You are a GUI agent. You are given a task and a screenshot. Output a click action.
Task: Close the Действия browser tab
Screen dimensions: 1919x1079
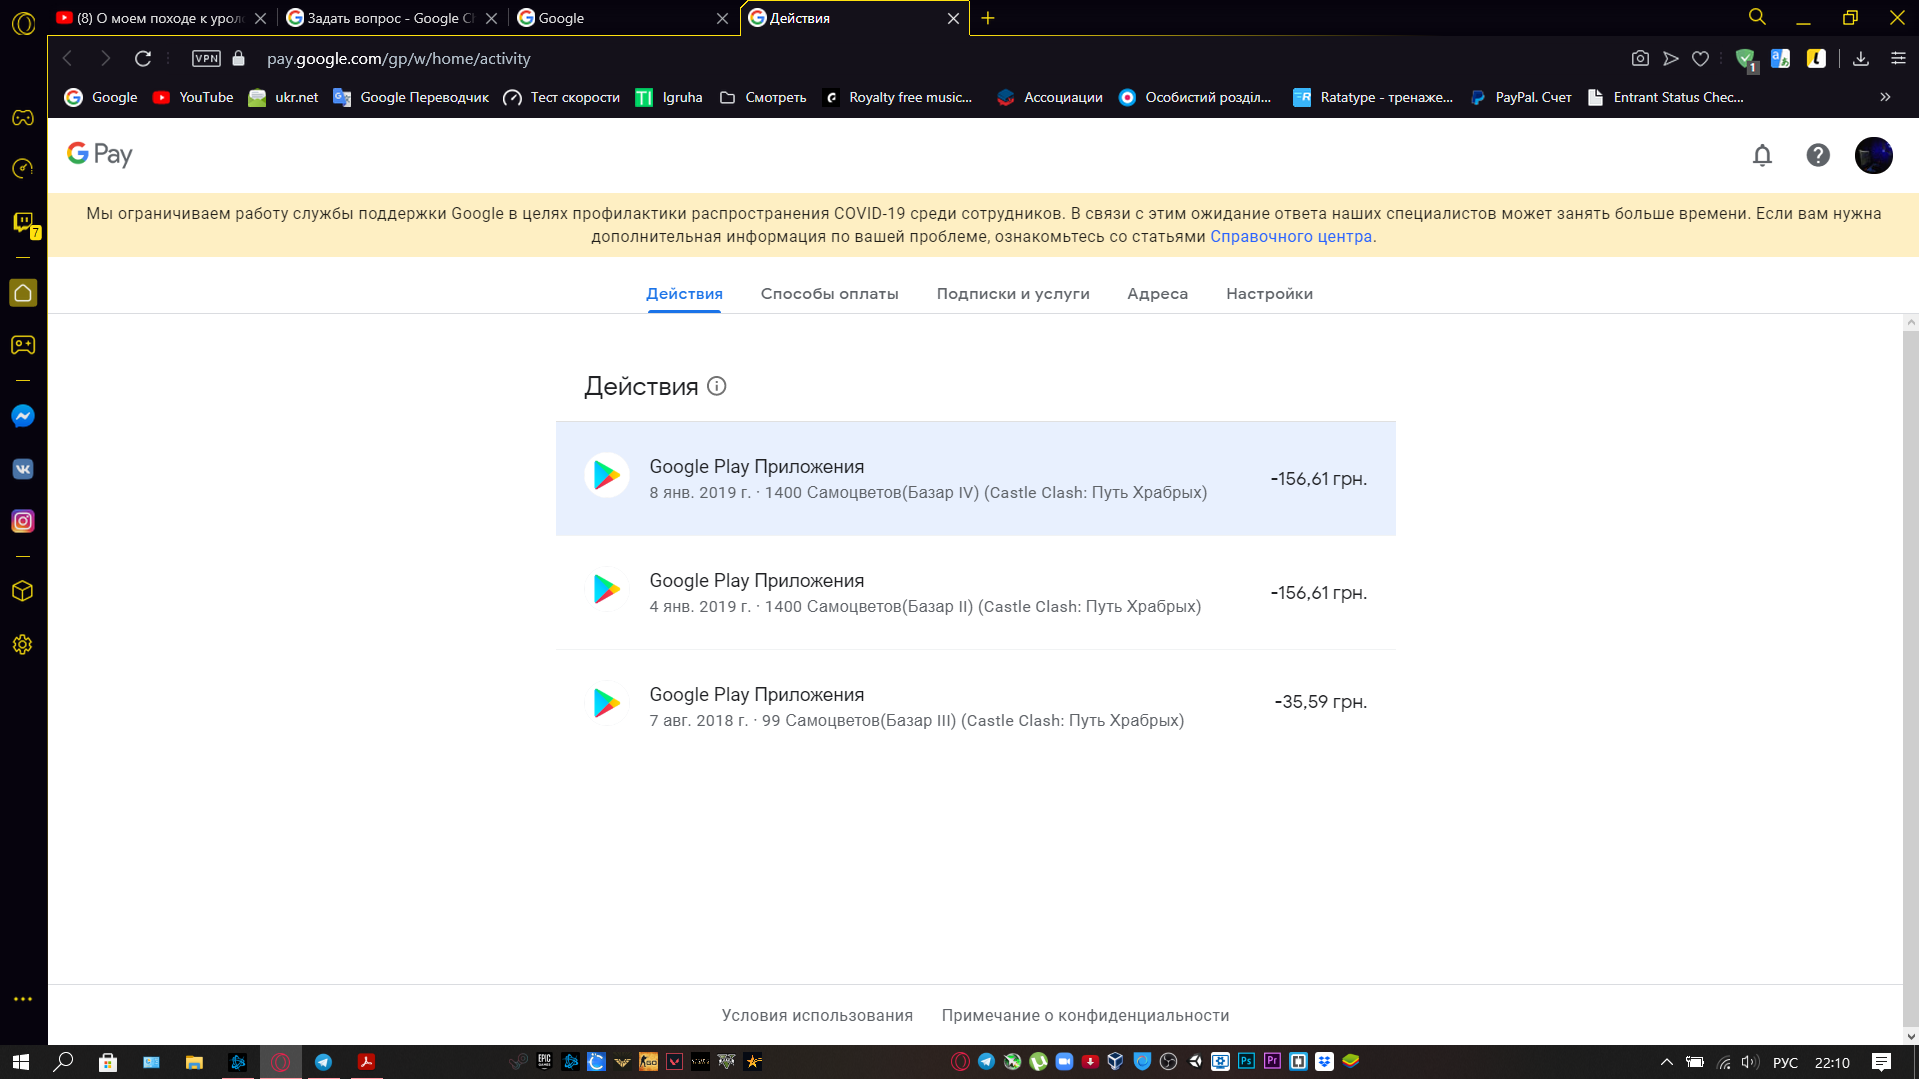953,18
